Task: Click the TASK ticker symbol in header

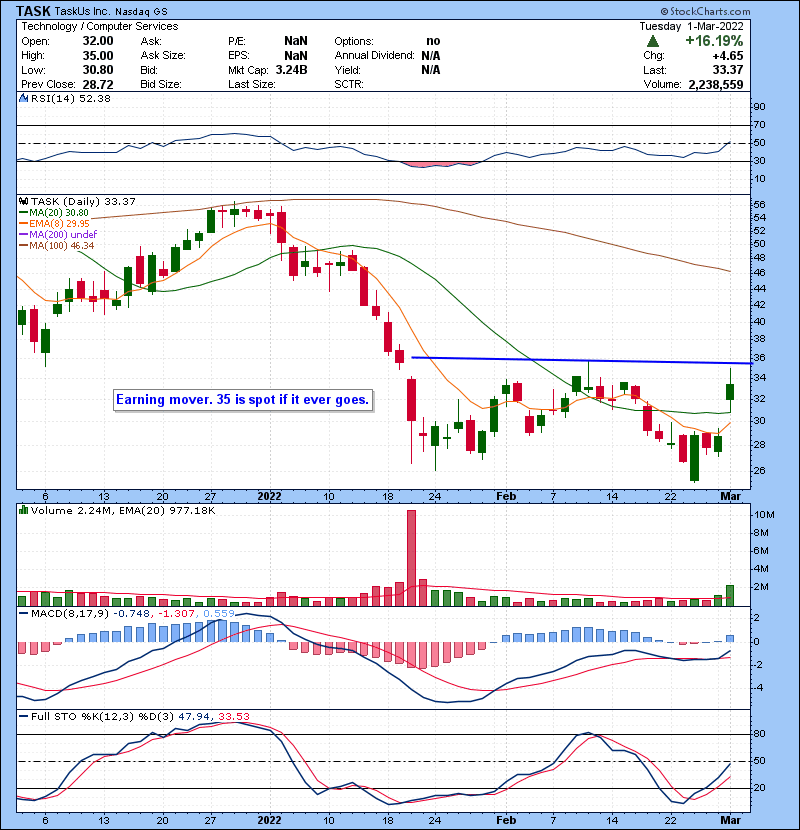Action: coord(33,11)
